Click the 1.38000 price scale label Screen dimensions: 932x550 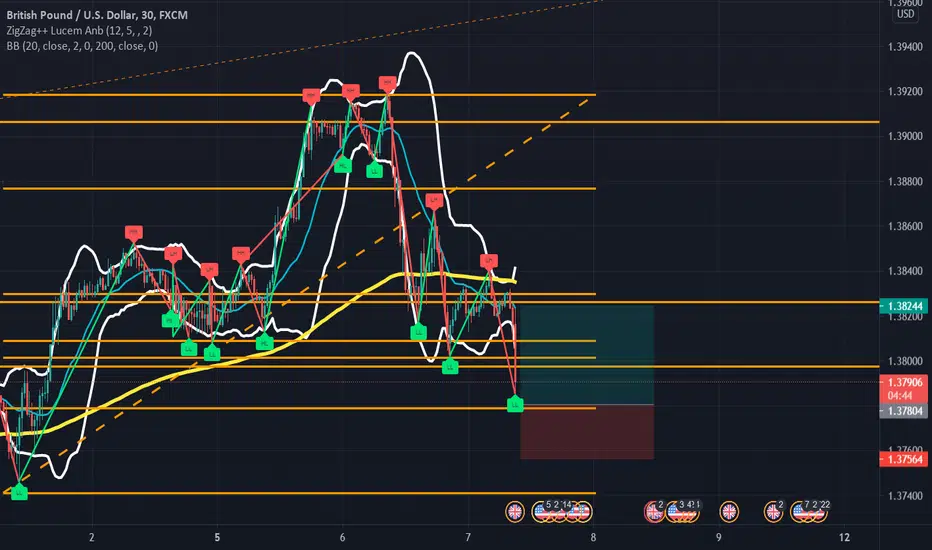click(x=905, y=361)
